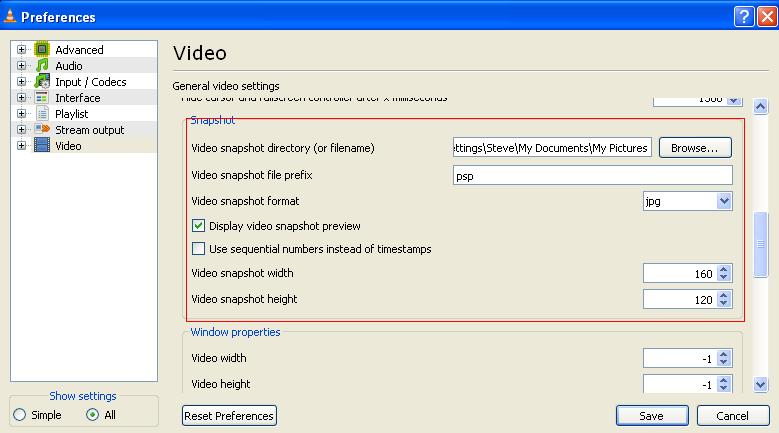
Task: Select Video in the settings tree
Action: (x=68, y=146)
